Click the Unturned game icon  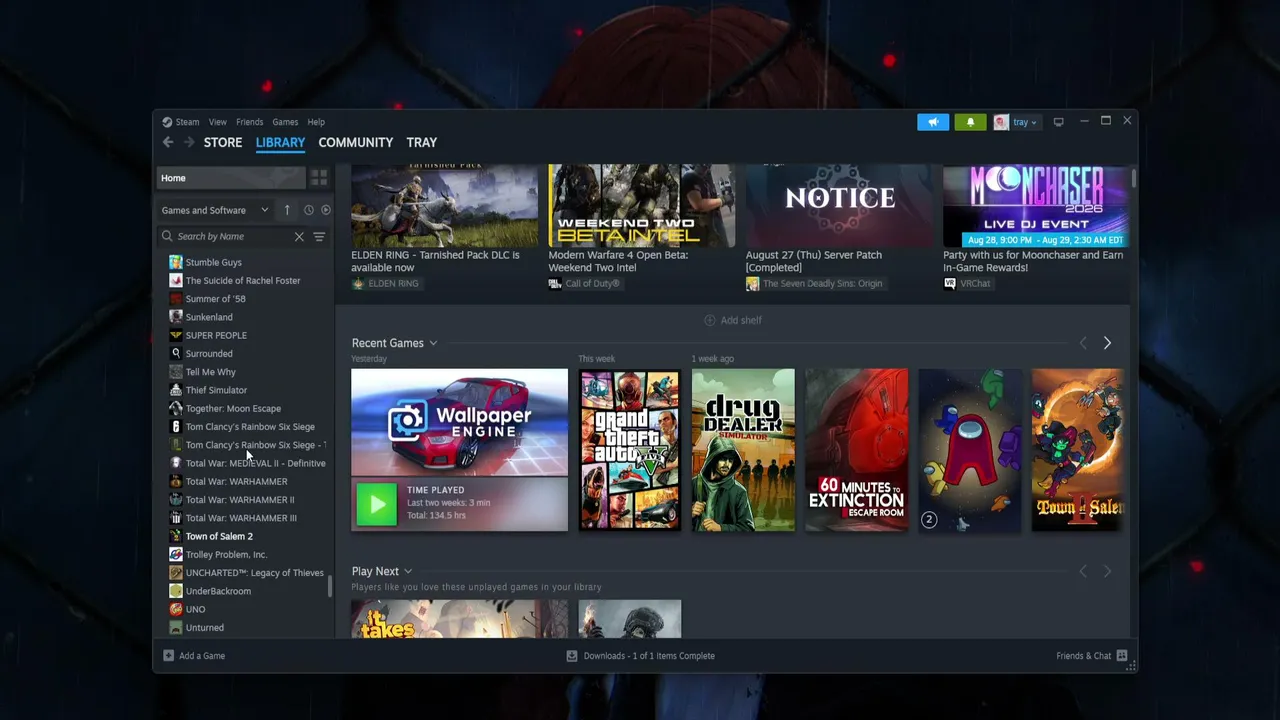coord(176,628)
